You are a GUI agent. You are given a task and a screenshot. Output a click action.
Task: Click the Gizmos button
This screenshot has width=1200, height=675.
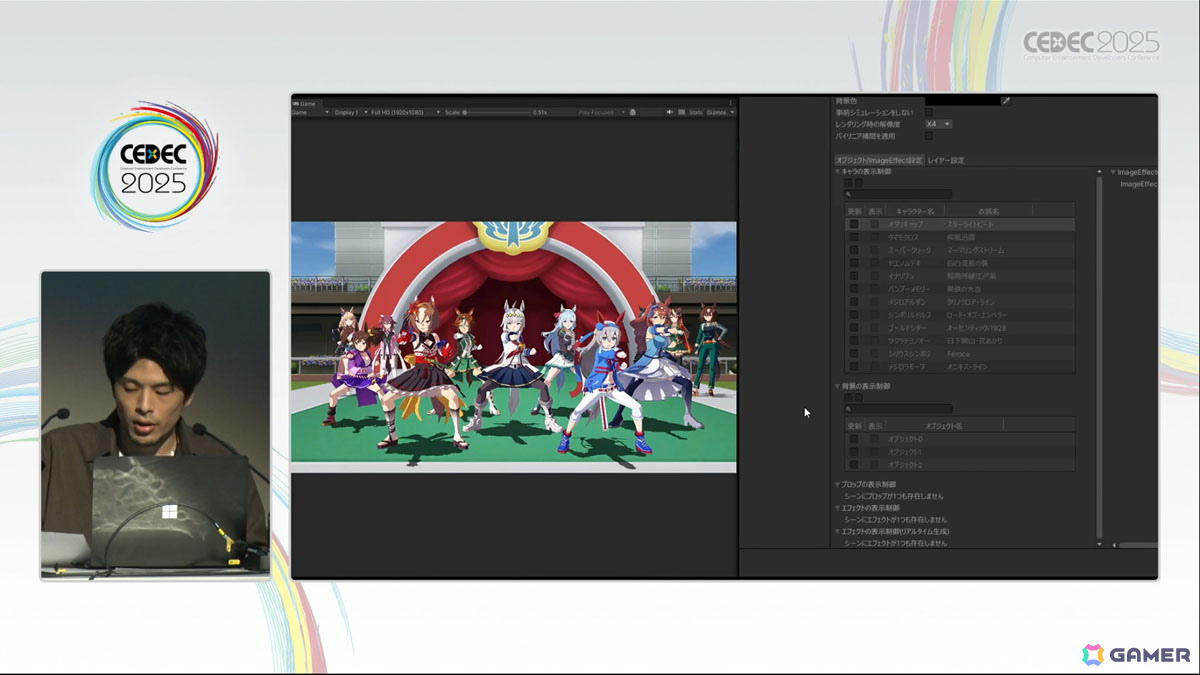[716, 112]
